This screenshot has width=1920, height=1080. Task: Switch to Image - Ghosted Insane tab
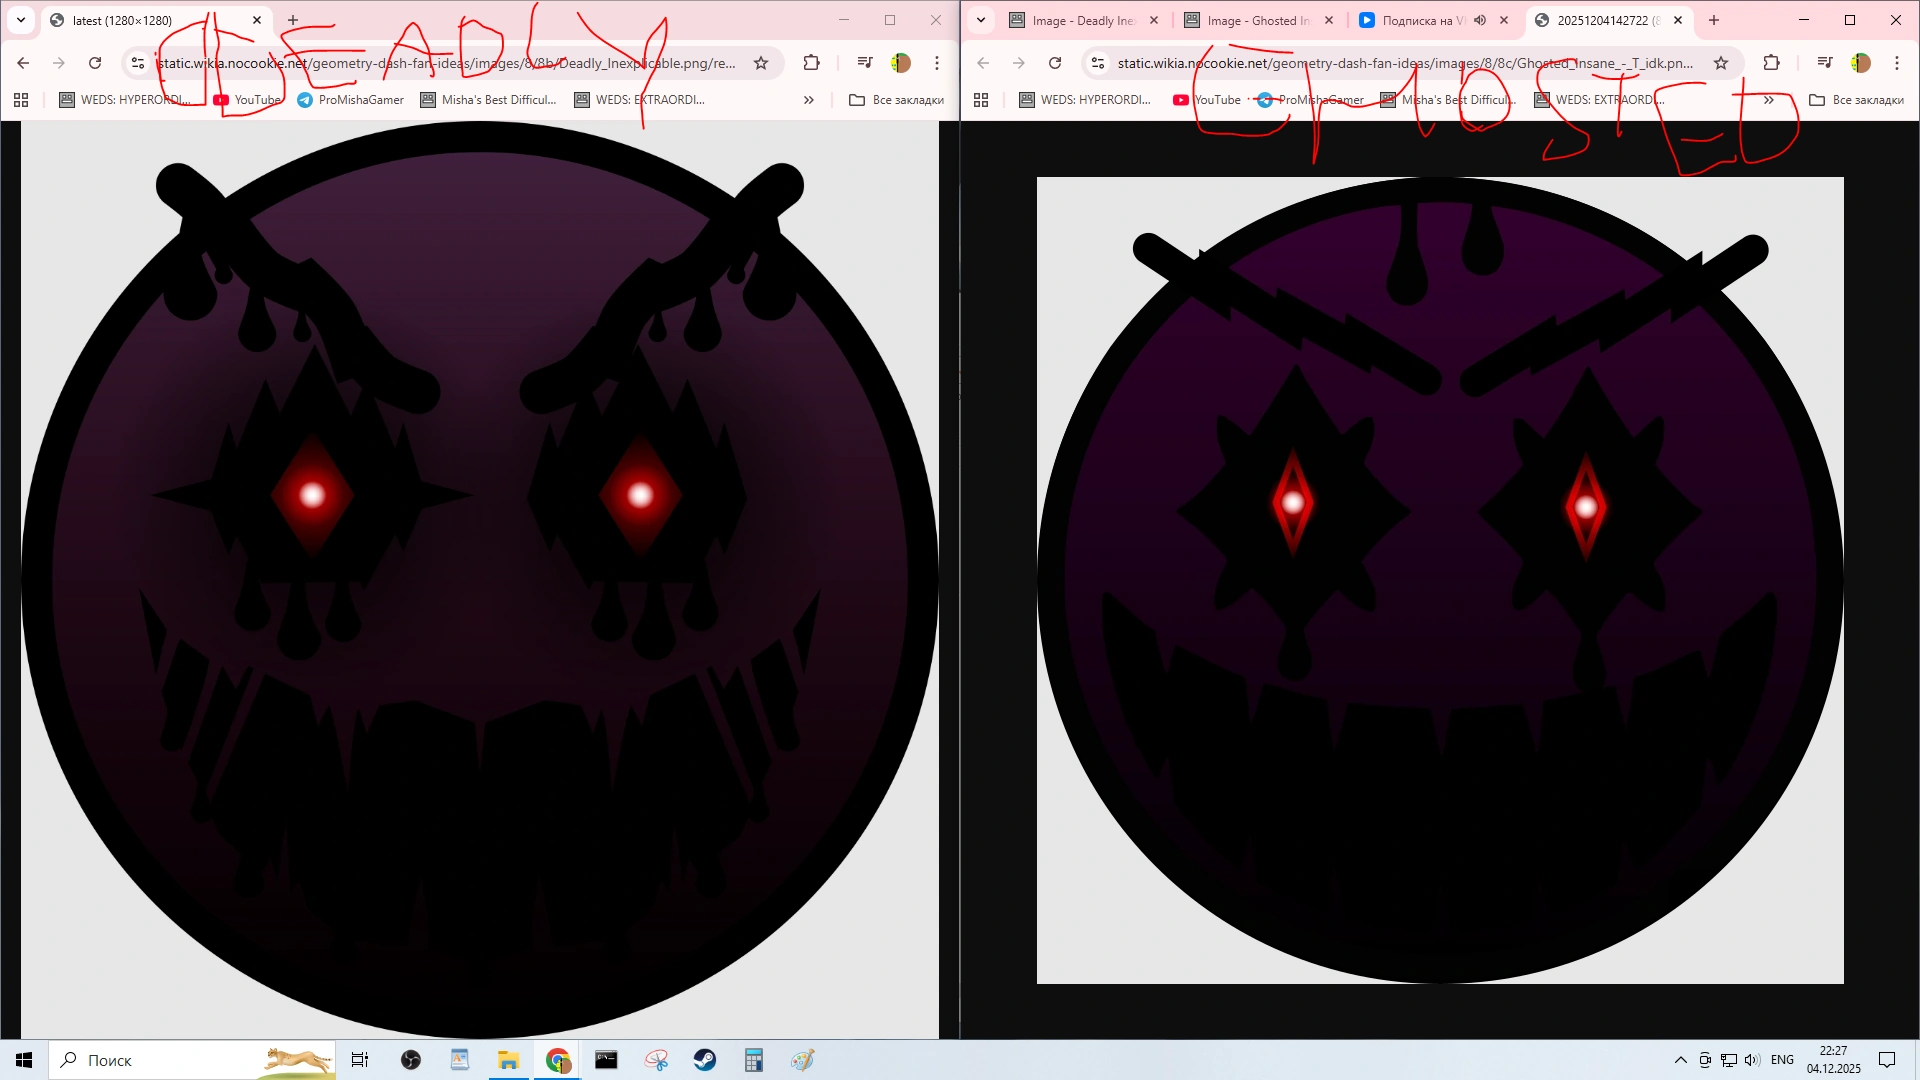pos(1256,20)
